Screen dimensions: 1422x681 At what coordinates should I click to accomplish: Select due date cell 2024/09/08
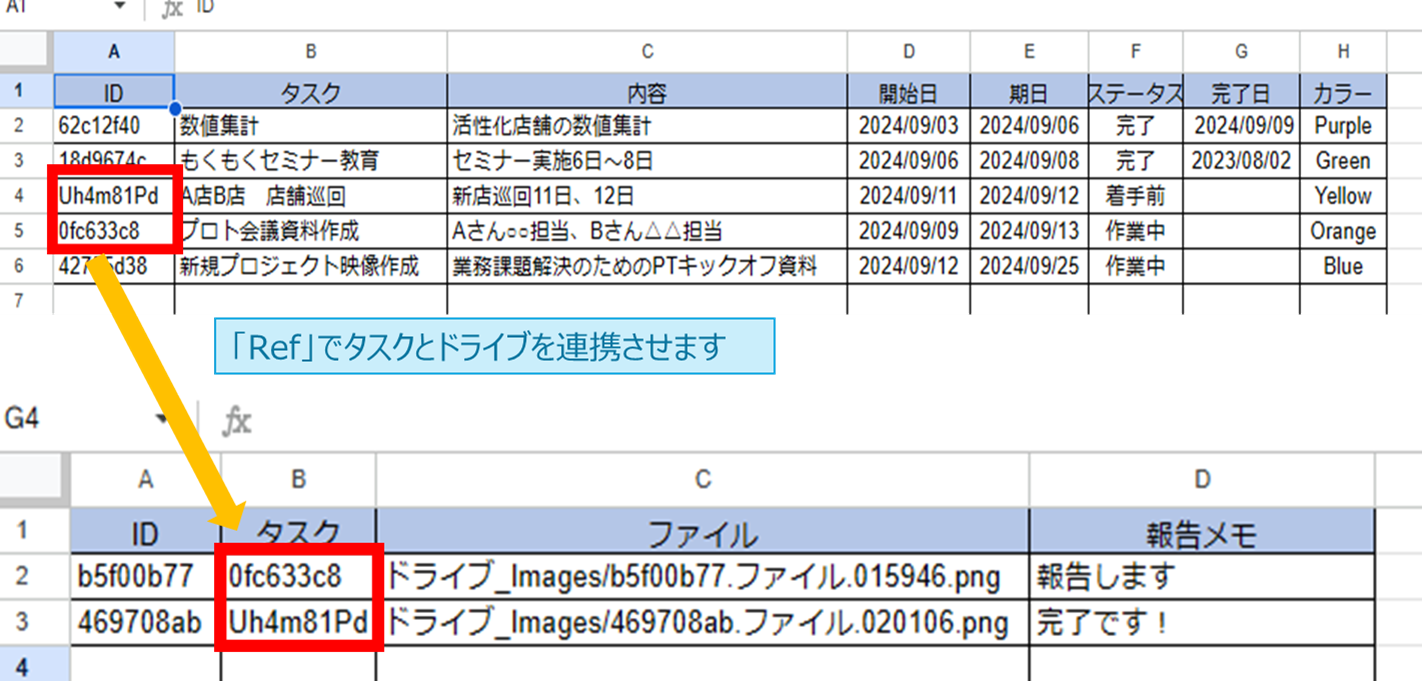pos(1029,161)
